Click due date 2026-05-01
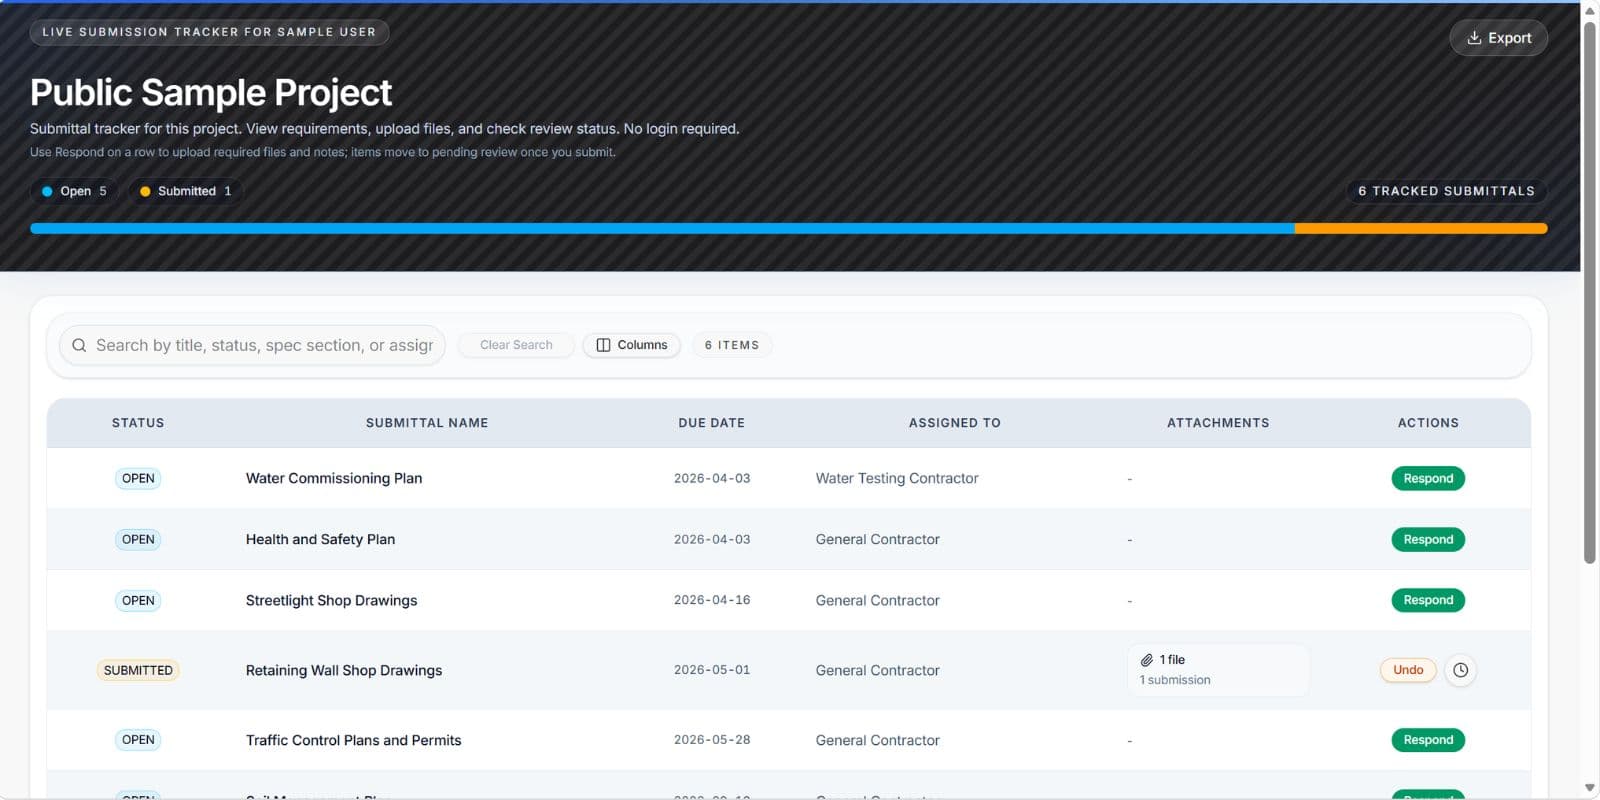The width and height of the screenshot is (1600, 800). (712, 670)
